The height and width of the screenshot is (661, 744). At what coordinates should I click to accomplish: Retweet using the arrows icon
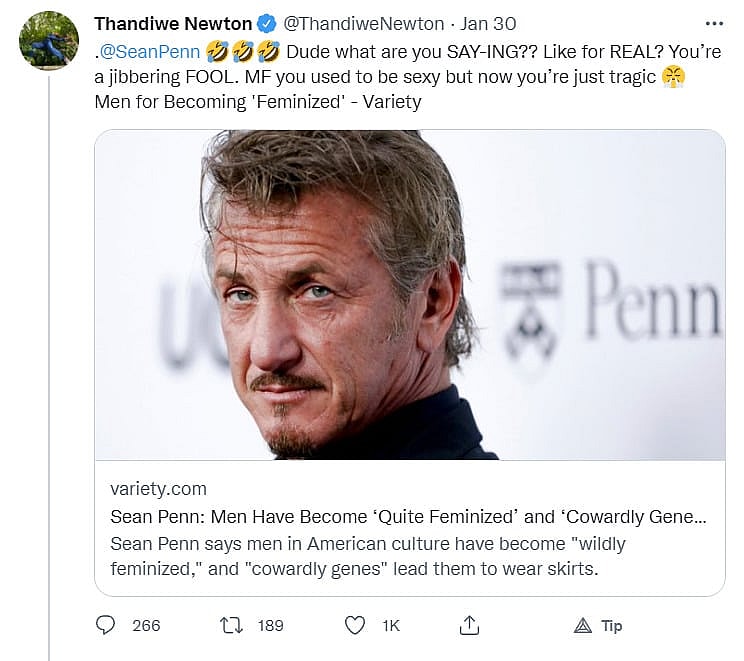[x=231, y=625]
